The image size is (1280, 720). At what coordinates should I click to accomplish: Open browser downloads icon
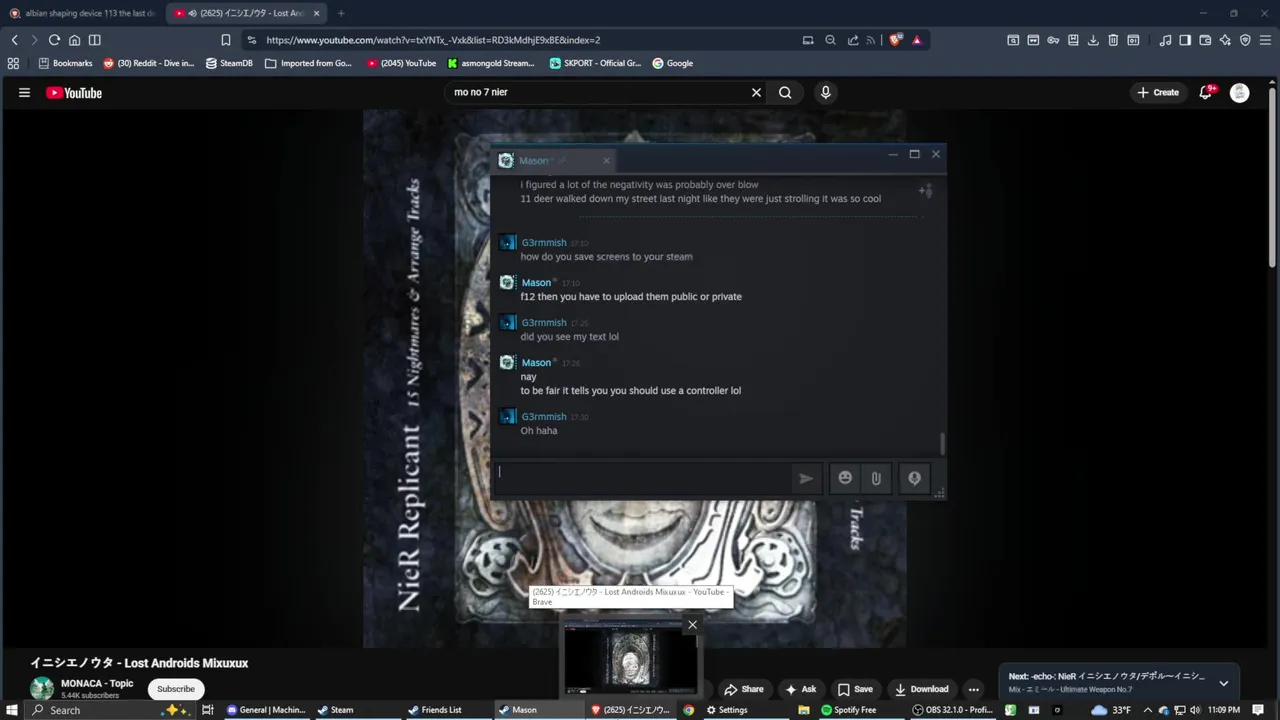coord(1093,40)
